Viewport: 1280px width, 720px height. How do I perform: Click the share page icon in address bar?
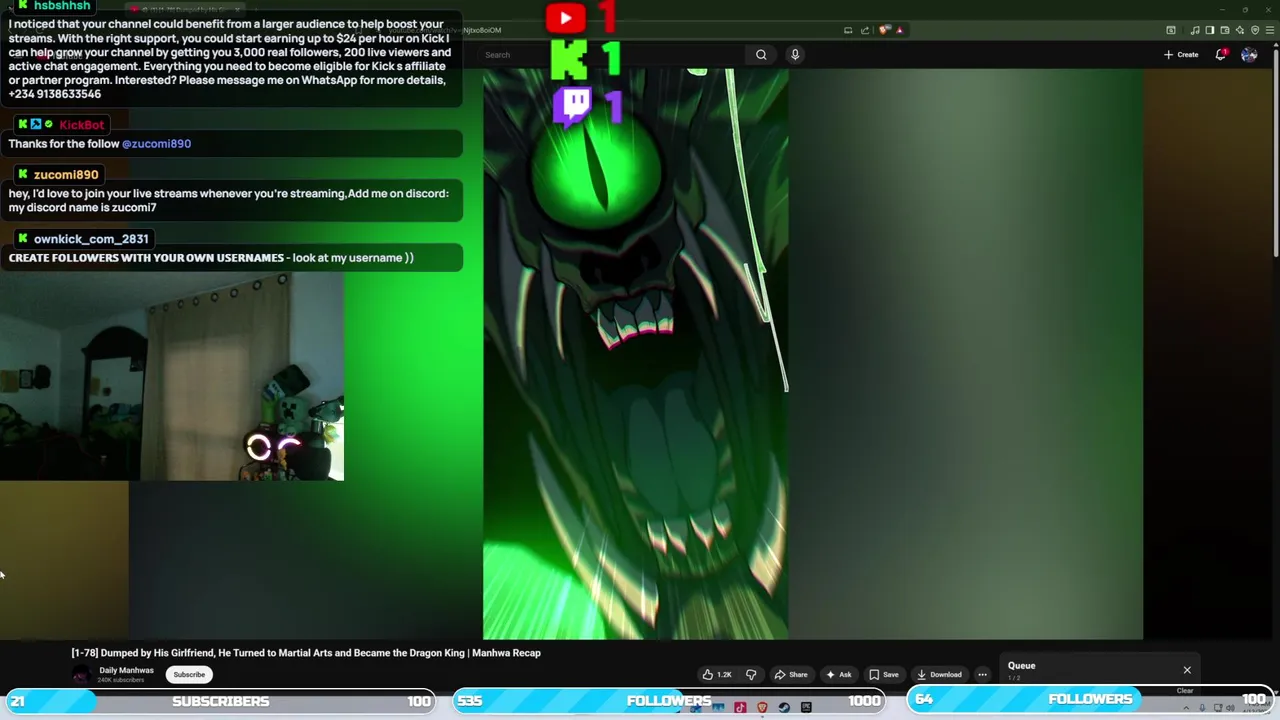tap(865, 30)
